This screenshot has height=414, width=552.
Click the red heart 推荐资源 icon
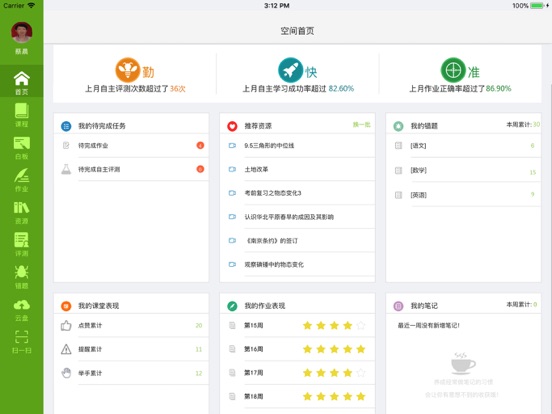pos(232,126)
